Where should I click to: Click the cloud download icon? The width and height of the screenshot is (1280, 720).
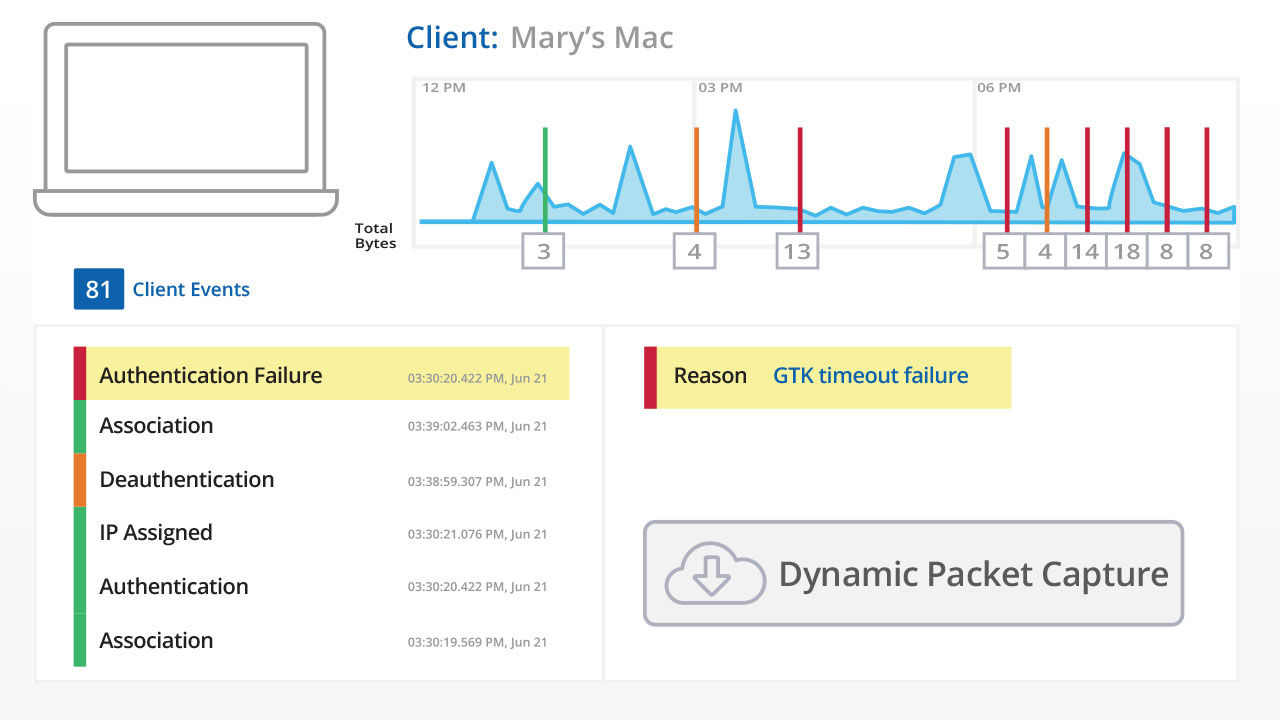pyautogui.click(x=710, y=573)
